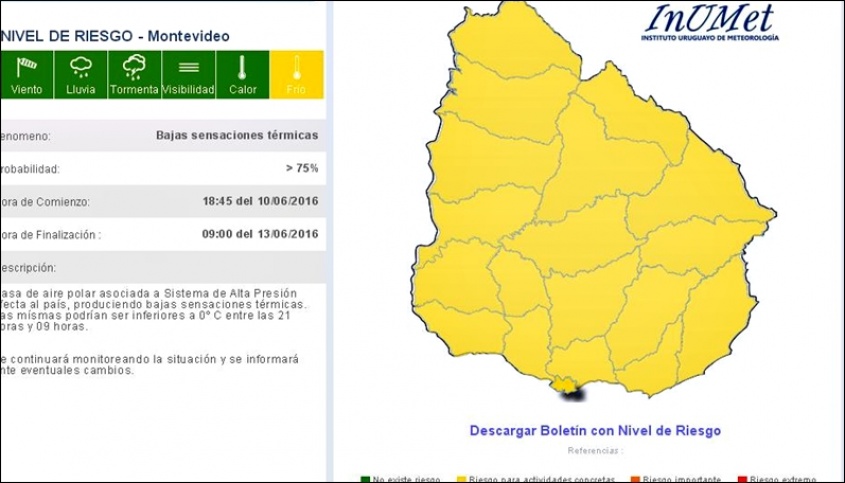845x483 pixels.
Task: Click 'Bajas sensaciones térmicas' phenomenon text
Action: [x=237, y=135]
